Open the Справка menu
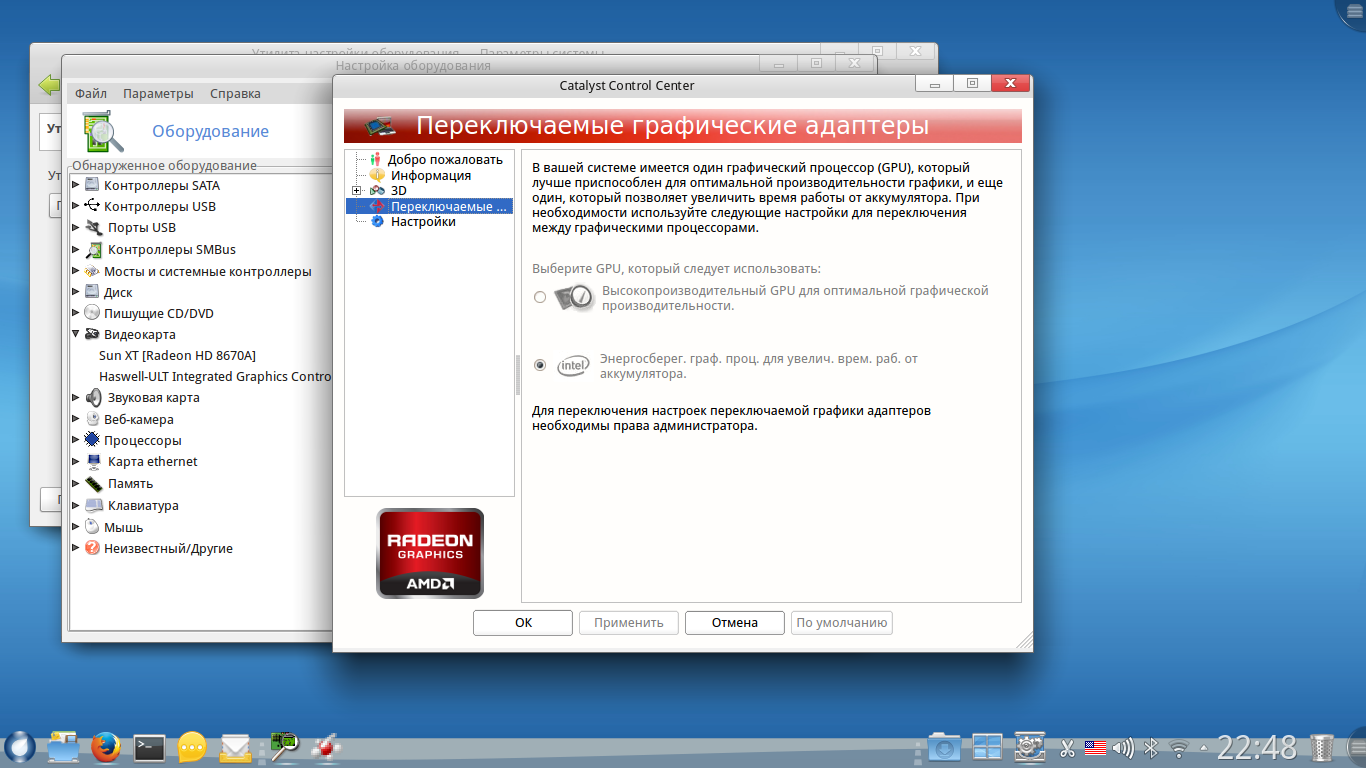This screenshot has height=768, width=1366. 235,93
